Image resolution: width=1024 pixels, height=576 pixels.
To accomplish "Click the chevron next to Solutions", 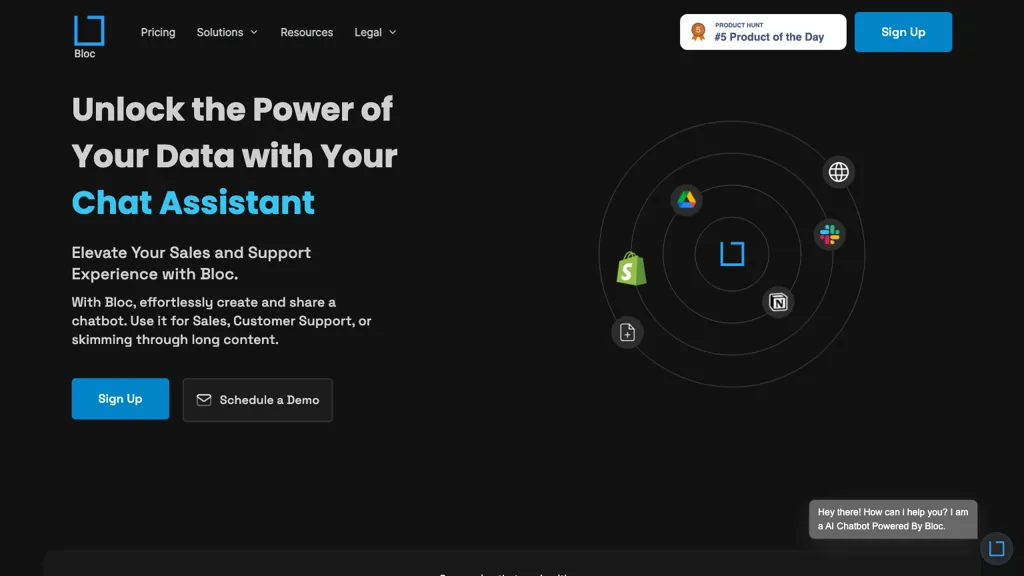I will [254, 32].
